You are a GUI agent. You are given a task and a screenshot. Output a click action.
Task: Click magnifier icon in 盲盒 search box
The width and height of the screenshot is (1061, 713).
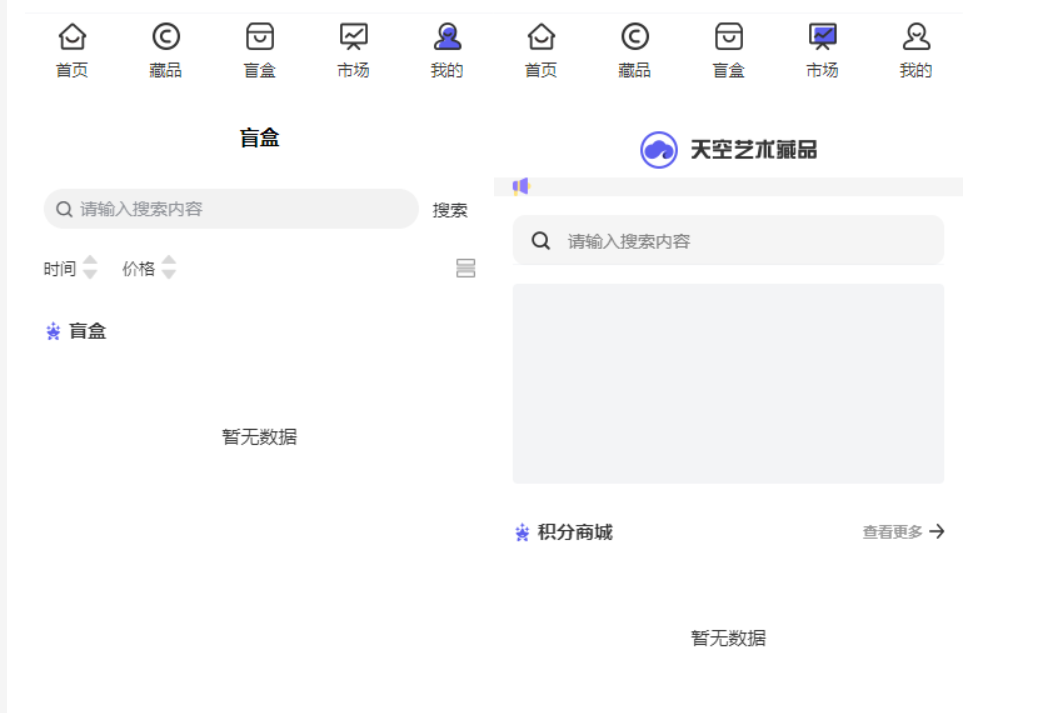coord(64,209)
